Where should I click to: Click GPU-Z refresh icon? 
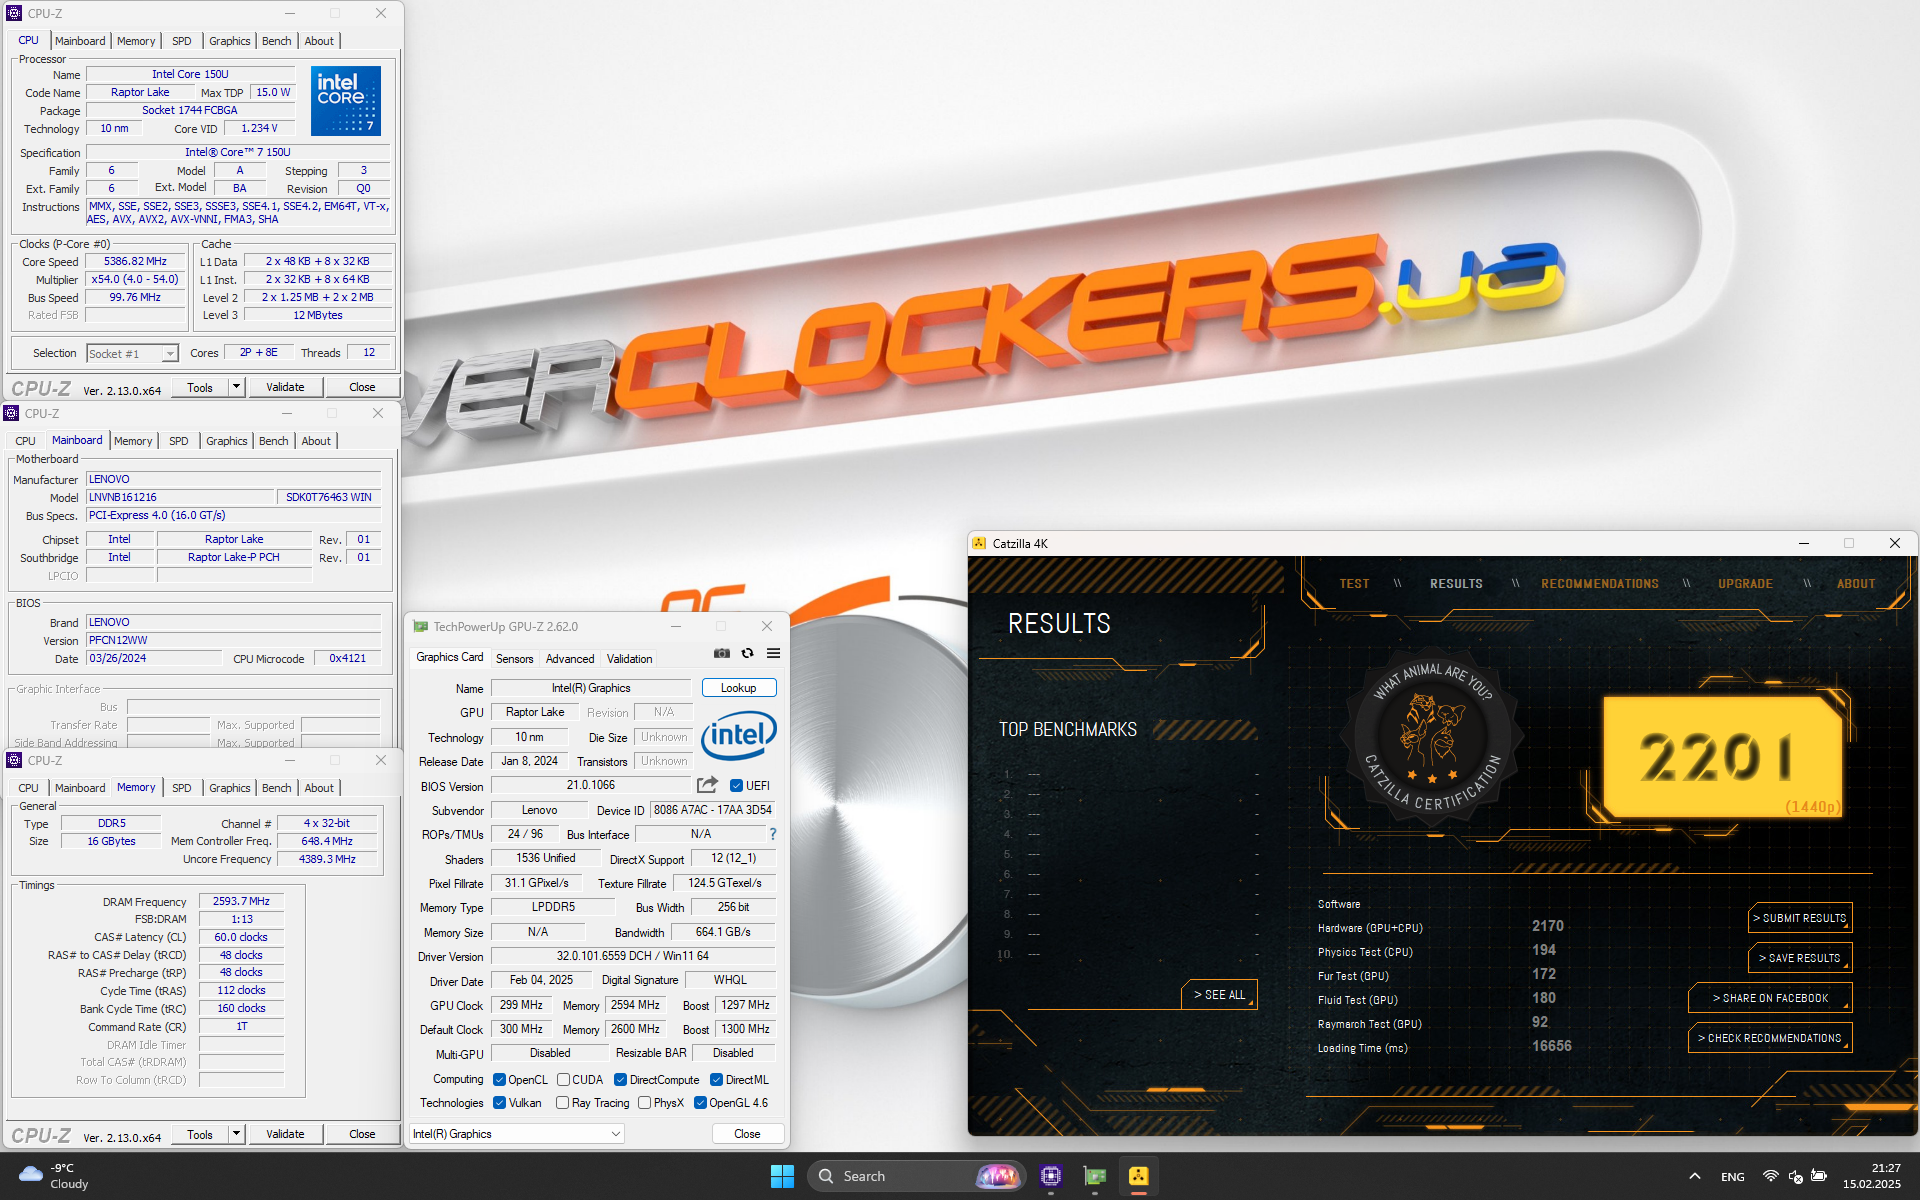[747, 653]
